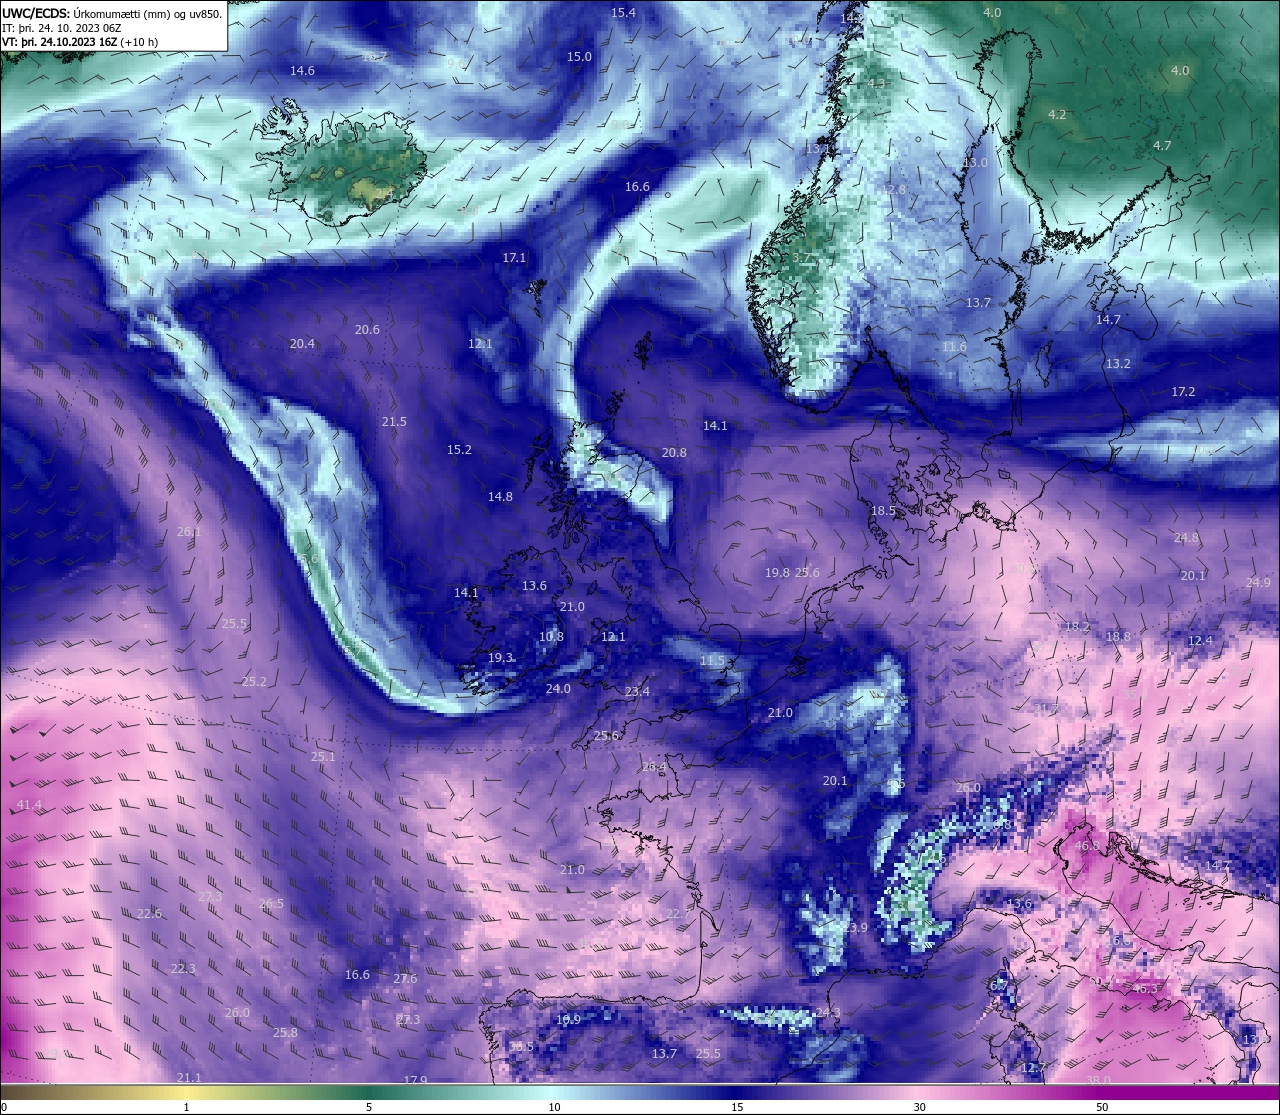
Task: Click legend tick label 50
Action: point(1101,1107)
